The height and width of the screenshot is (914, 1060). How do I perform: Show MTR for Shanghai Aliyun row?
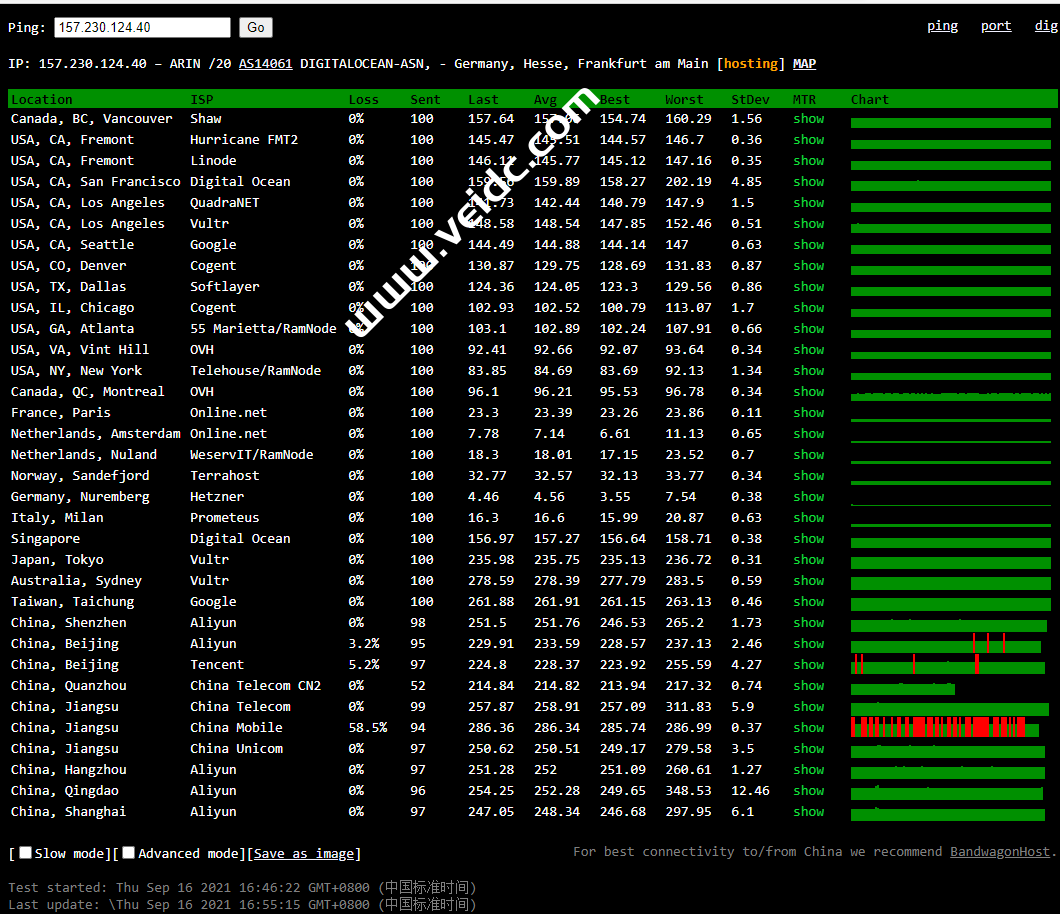coord(809,811)
